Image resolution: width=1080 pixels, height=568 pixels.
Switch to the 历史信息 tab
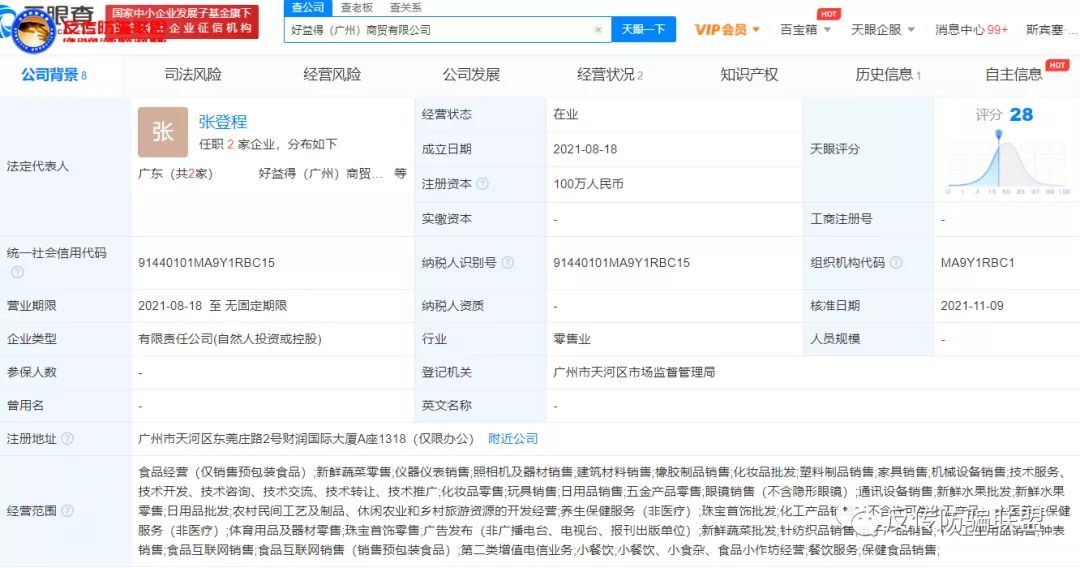click(888, 74)
